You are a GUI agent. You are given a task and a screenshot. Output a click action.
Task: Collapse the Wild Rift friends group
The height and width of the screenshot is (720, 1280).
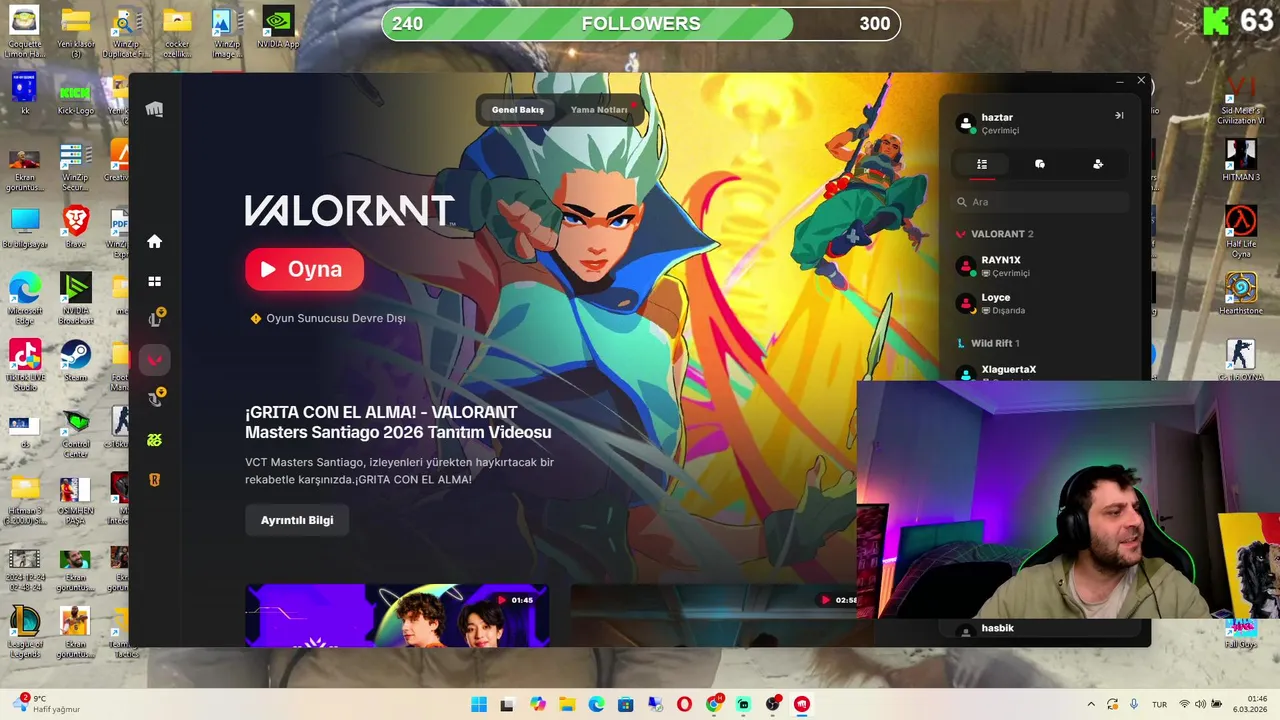pyautogui.click(x=988, y=343)
